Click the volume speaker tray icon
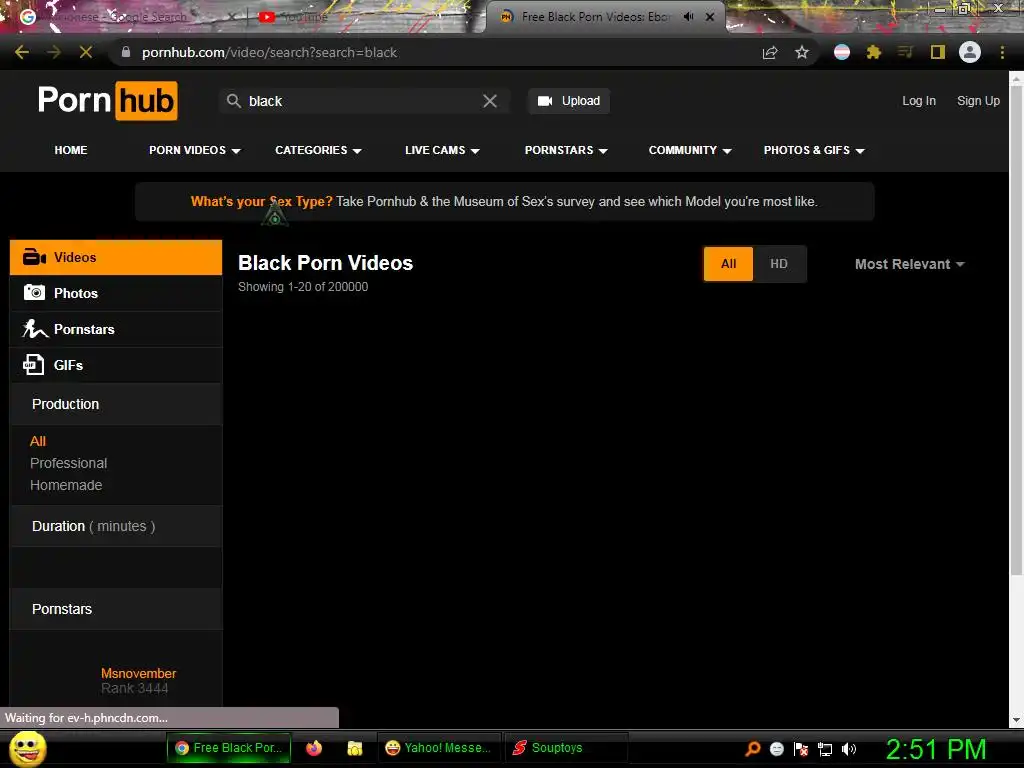1024x768 pixels. point(849,749)
